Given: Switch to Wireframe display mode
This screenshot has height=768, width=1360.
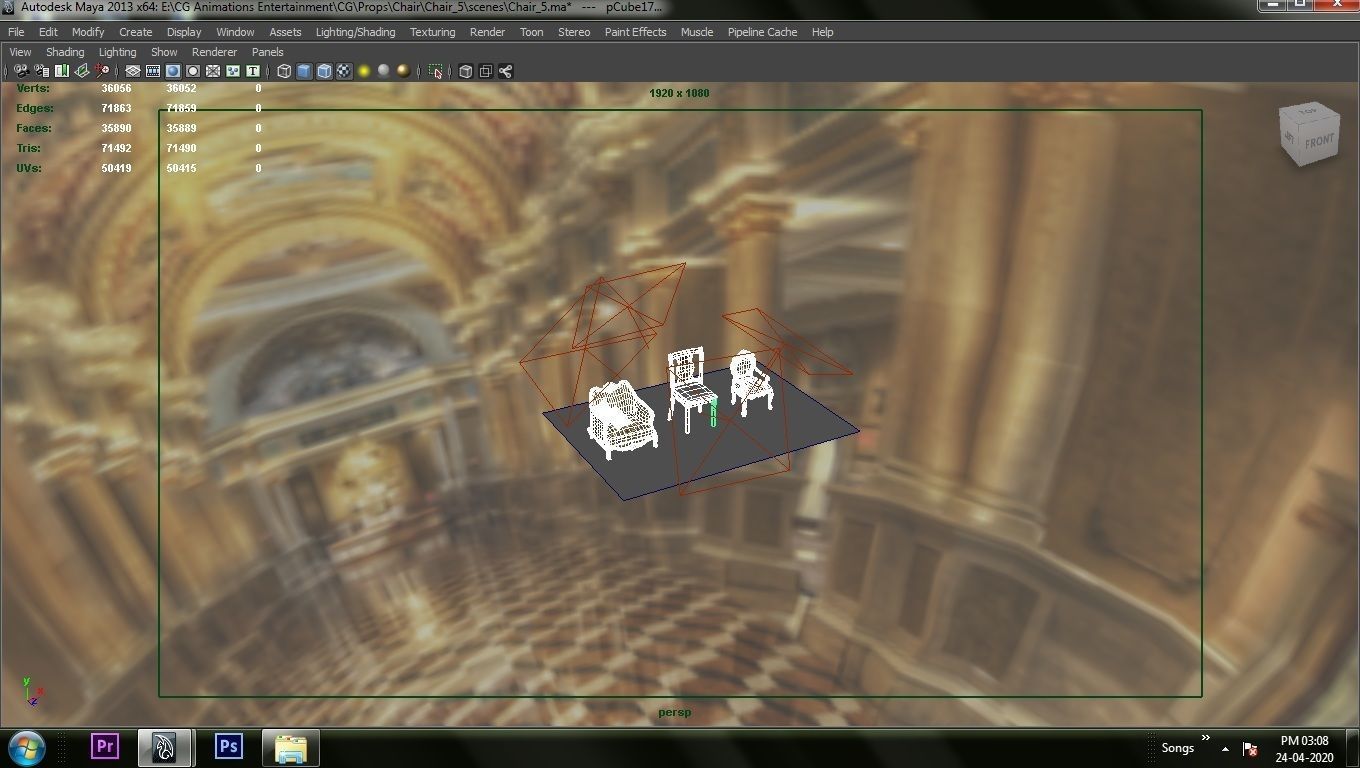Looking at the screenshot, I should (x=284, y=71).
